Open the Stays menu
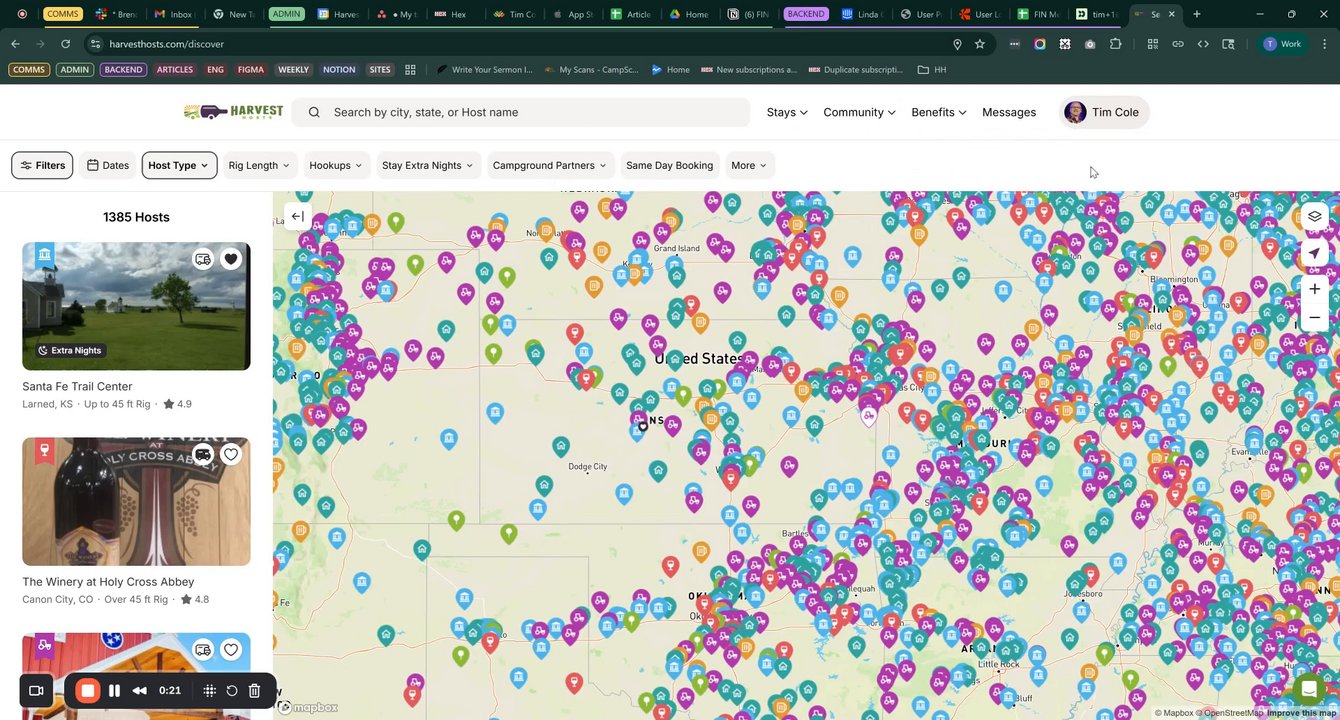Viewport: 1340px width, 720px height. coord(786,113)
